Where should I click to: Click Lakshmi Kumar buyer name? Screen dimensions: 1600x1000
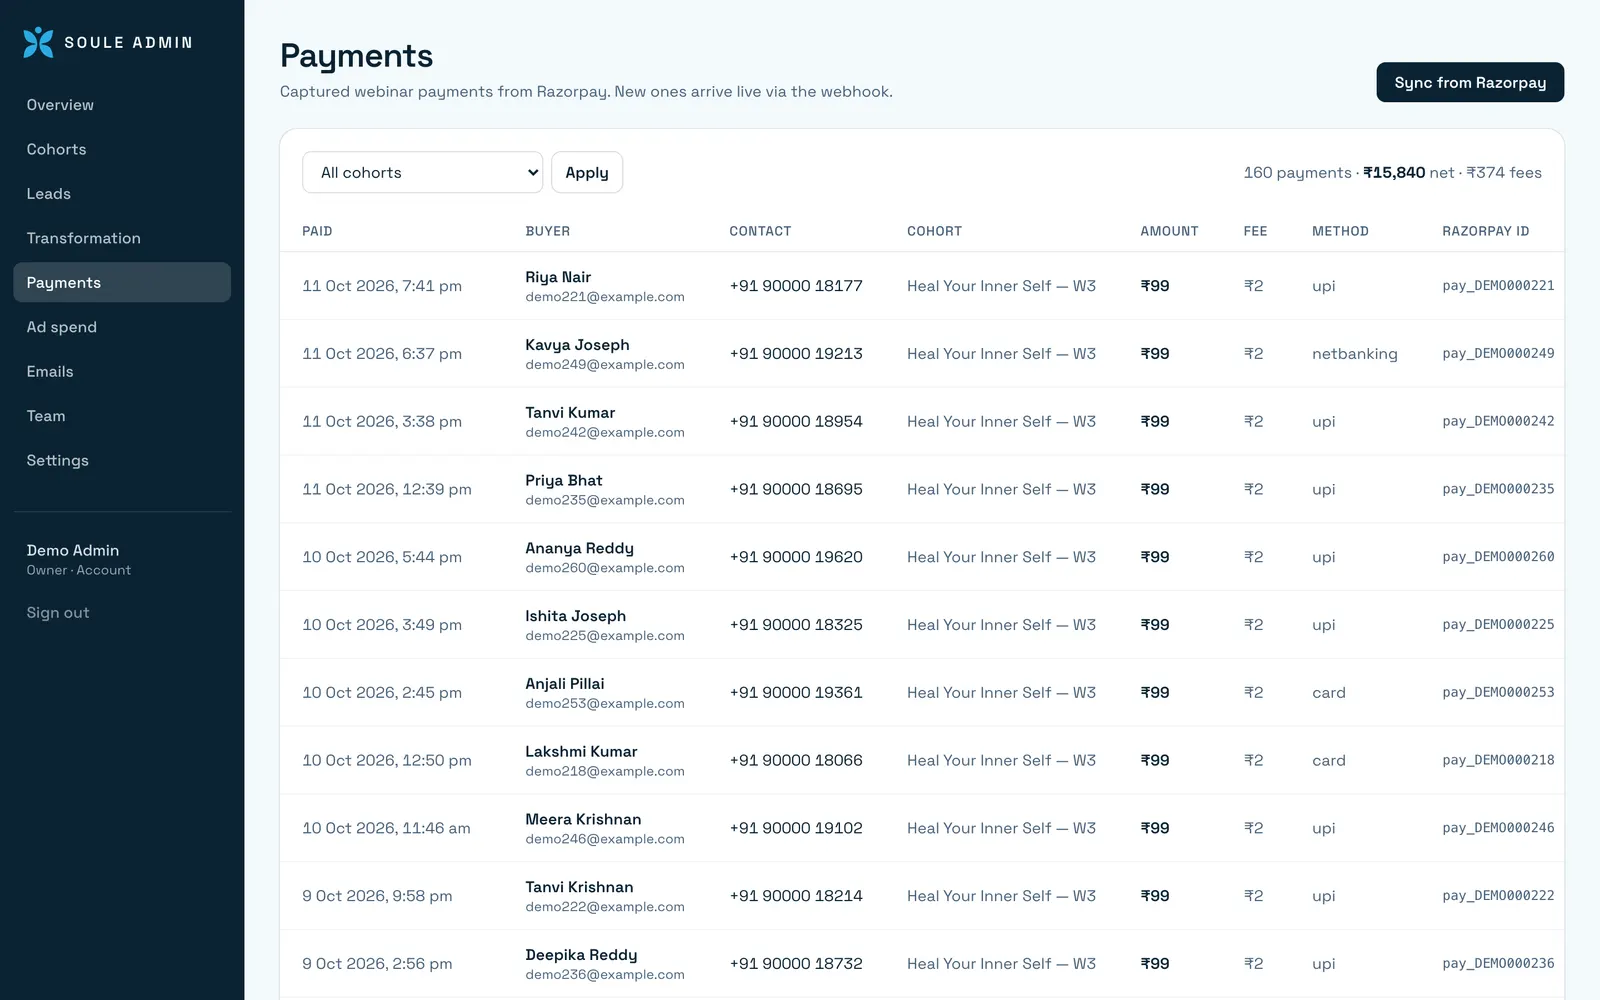(581, 751)
